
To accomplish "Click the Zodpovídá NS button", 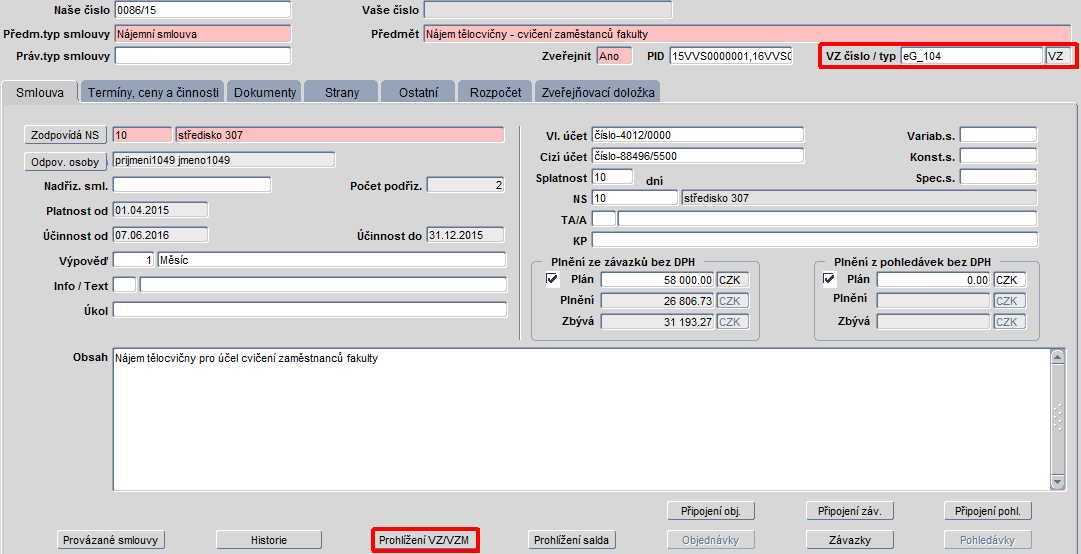I will click(x=65, y=135).
